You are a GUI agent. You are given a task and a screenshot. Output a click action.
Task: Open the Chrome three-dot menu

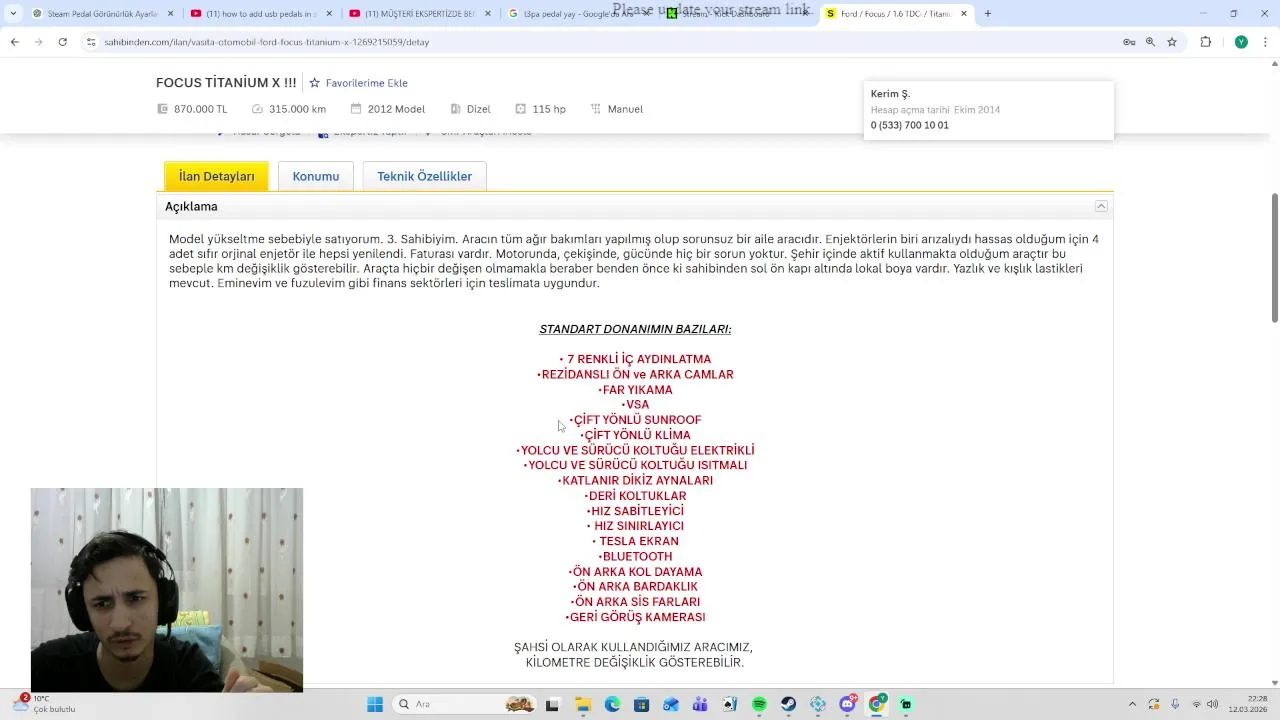click(1265, 42)
